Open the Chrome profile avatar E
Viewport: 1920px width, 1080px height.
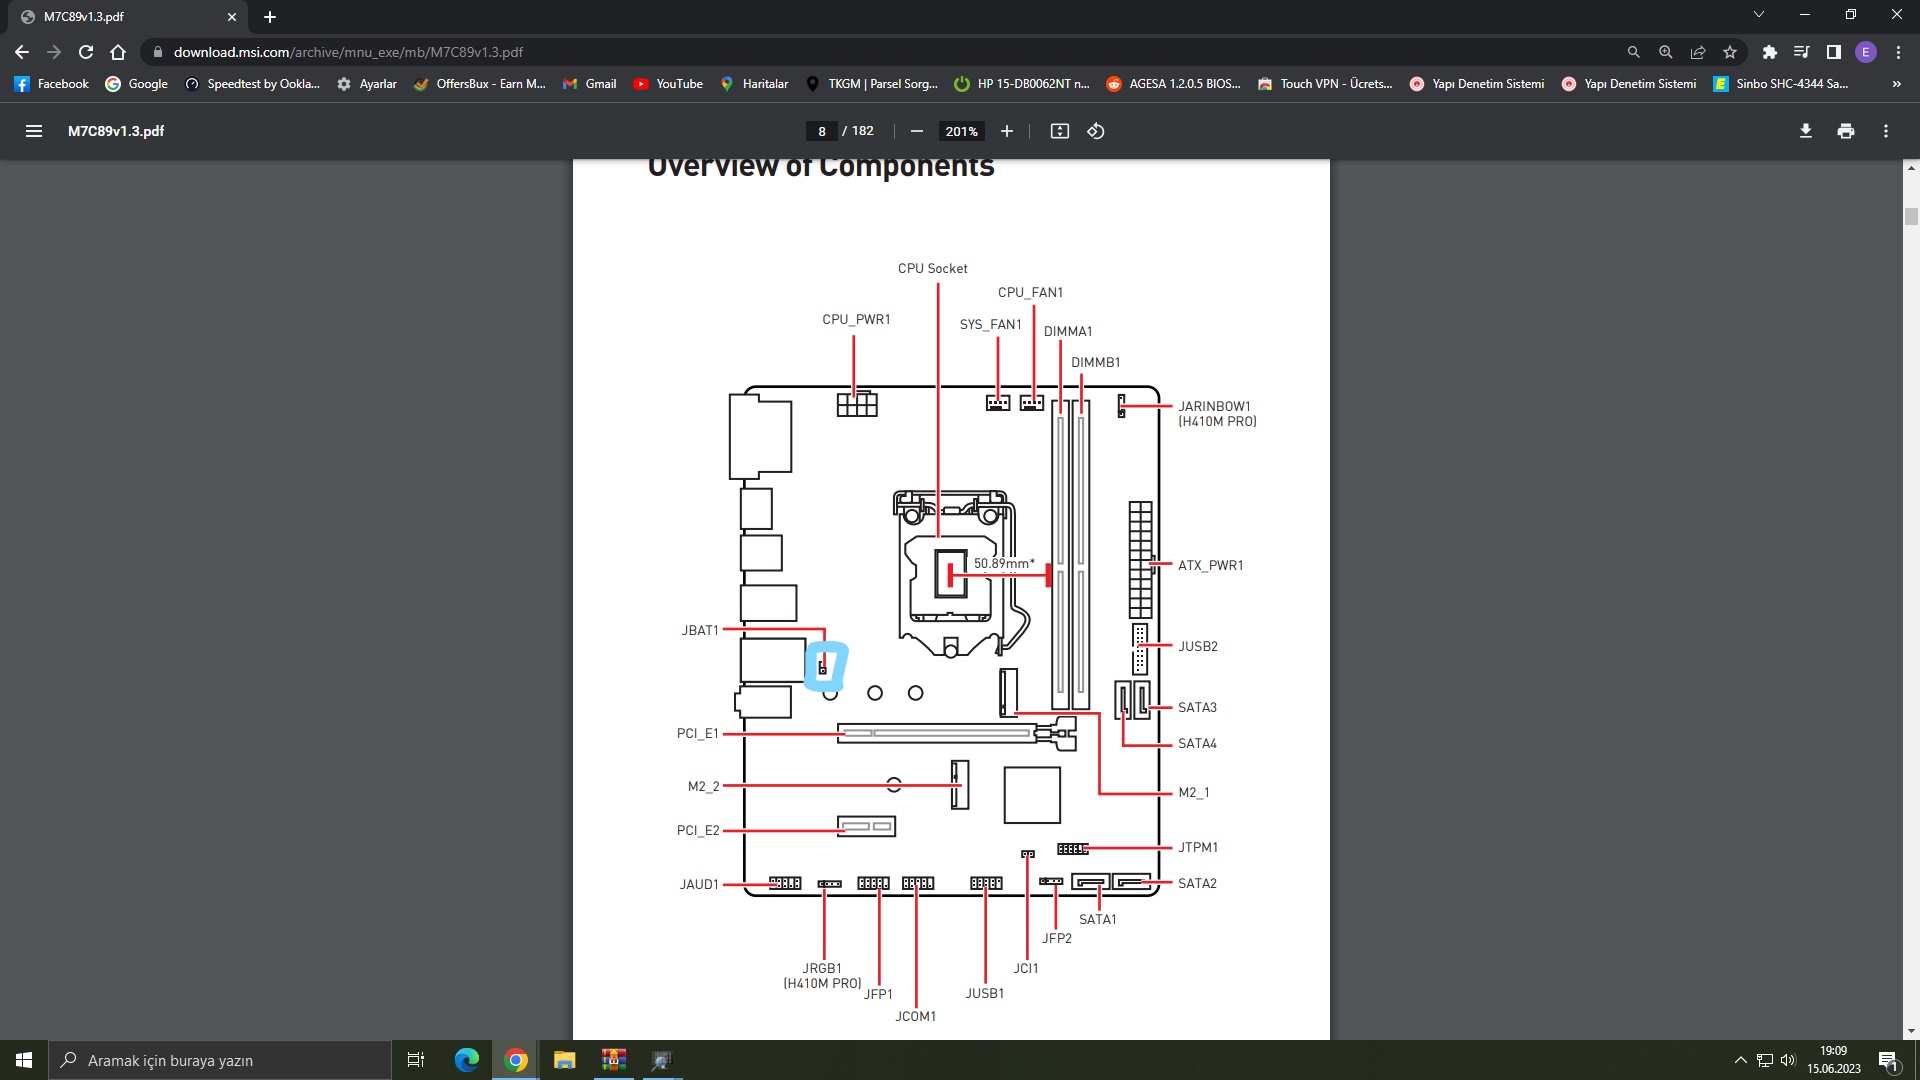tap(1866, 52)
